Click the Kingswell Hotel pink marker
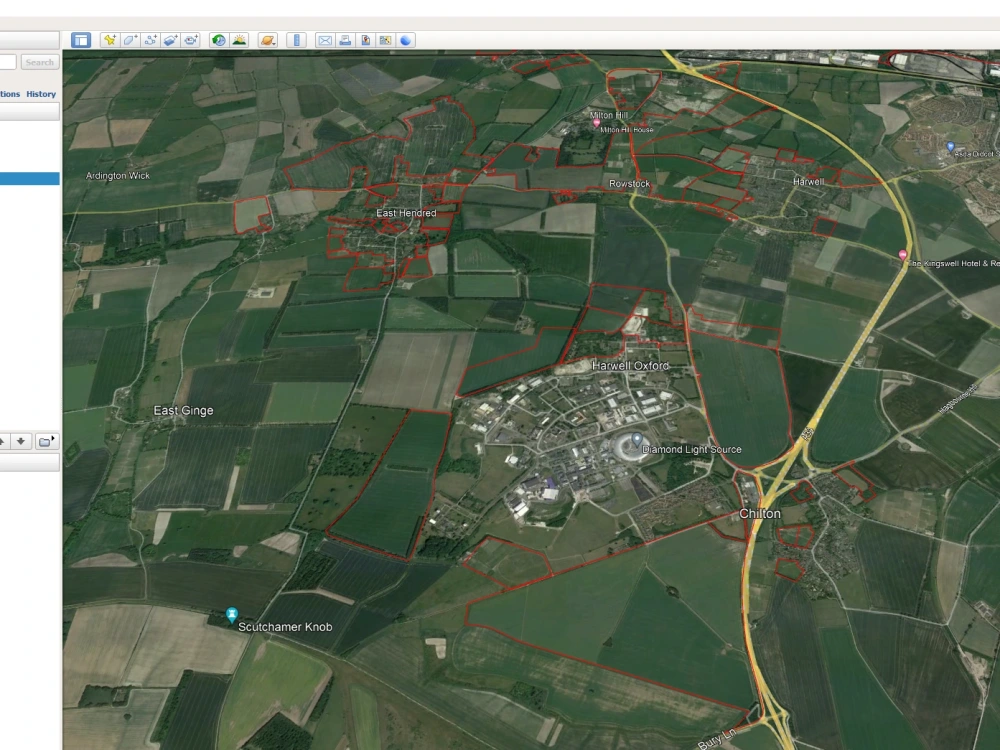Viewport: 1000px width, 750px height. [902, 255]
